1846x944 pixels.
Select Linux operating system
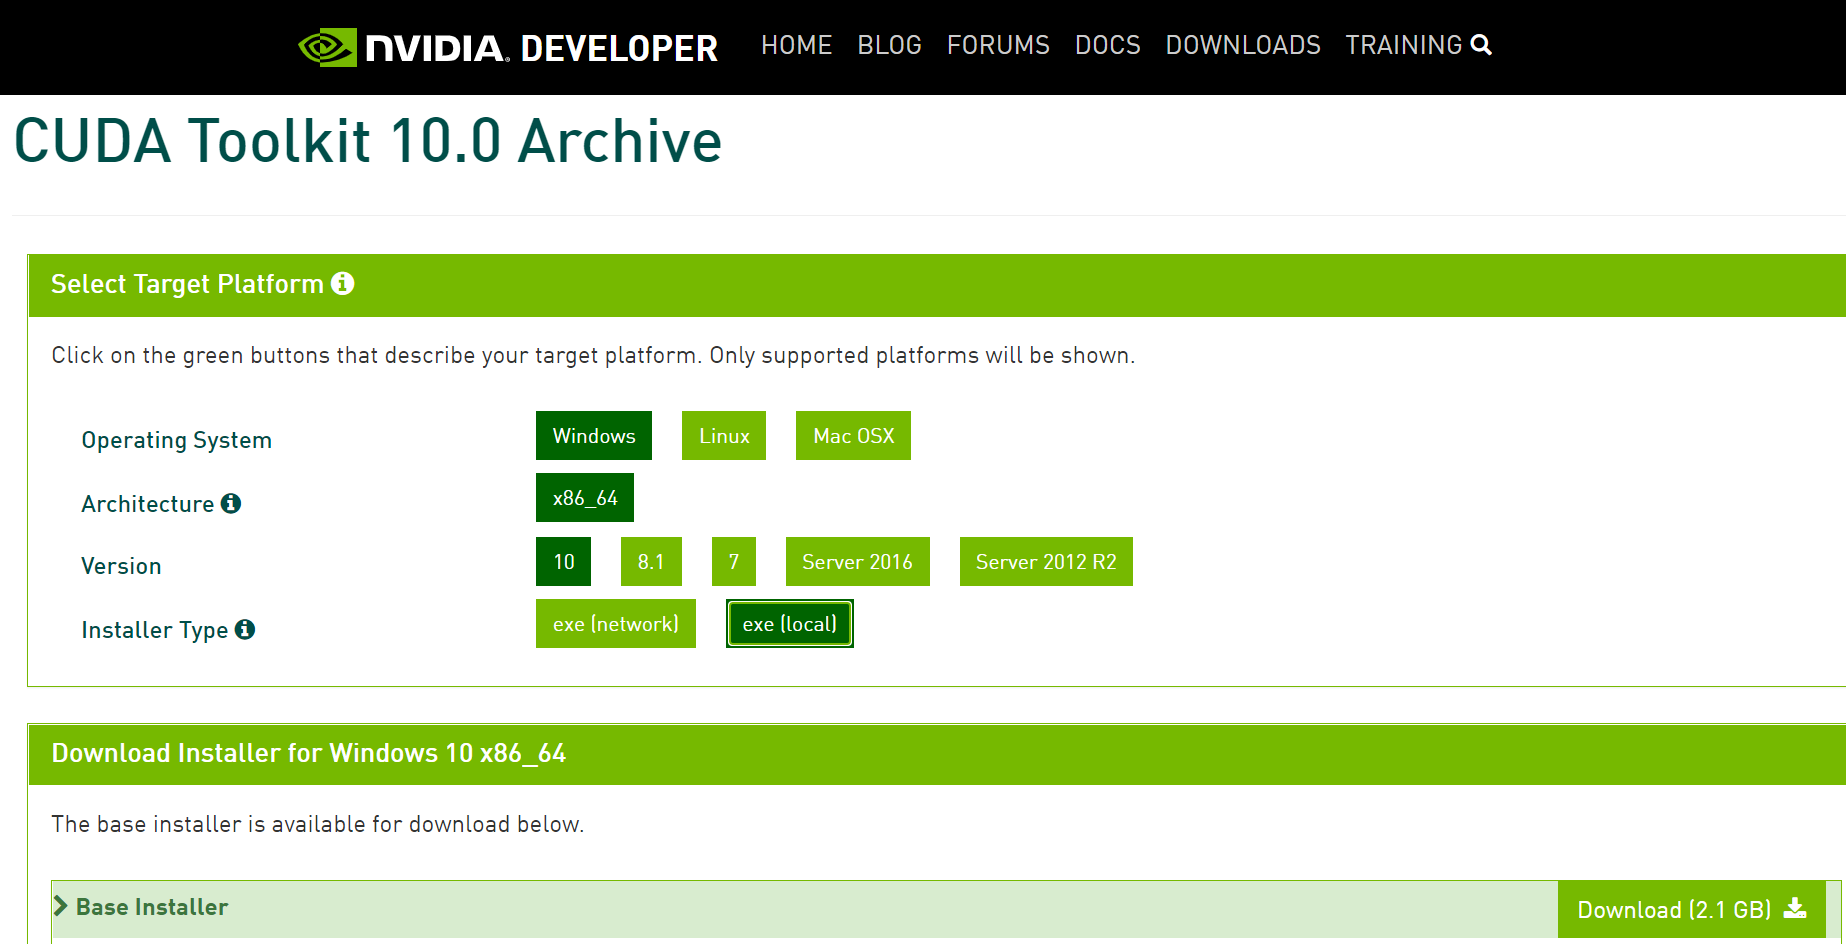[x=724, y=436]
